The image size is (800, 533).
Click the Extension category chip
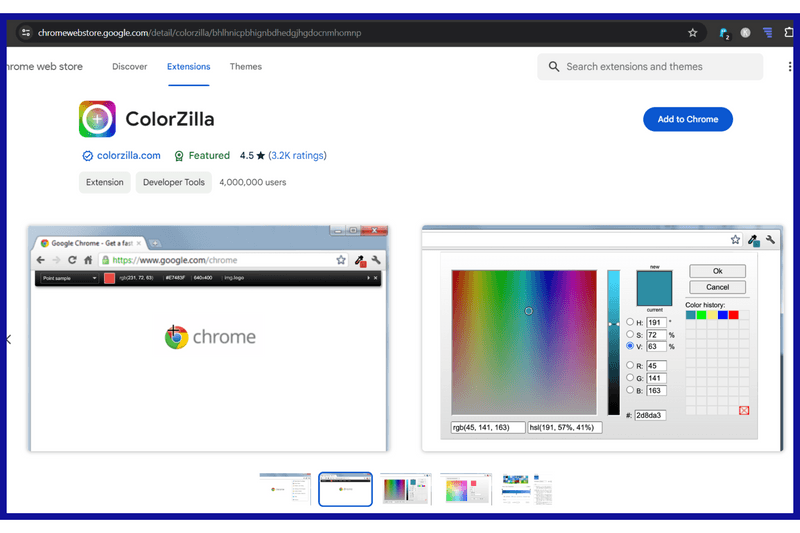coord(105,183)
